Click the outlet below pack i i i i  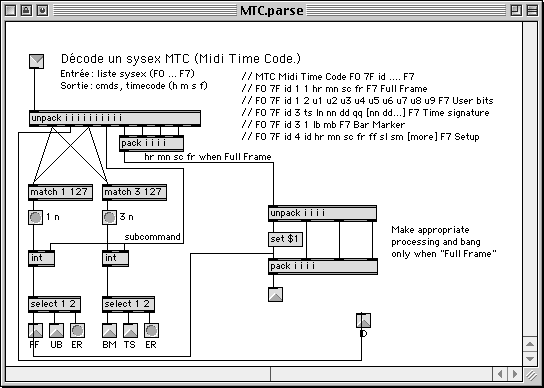(275, 294)
